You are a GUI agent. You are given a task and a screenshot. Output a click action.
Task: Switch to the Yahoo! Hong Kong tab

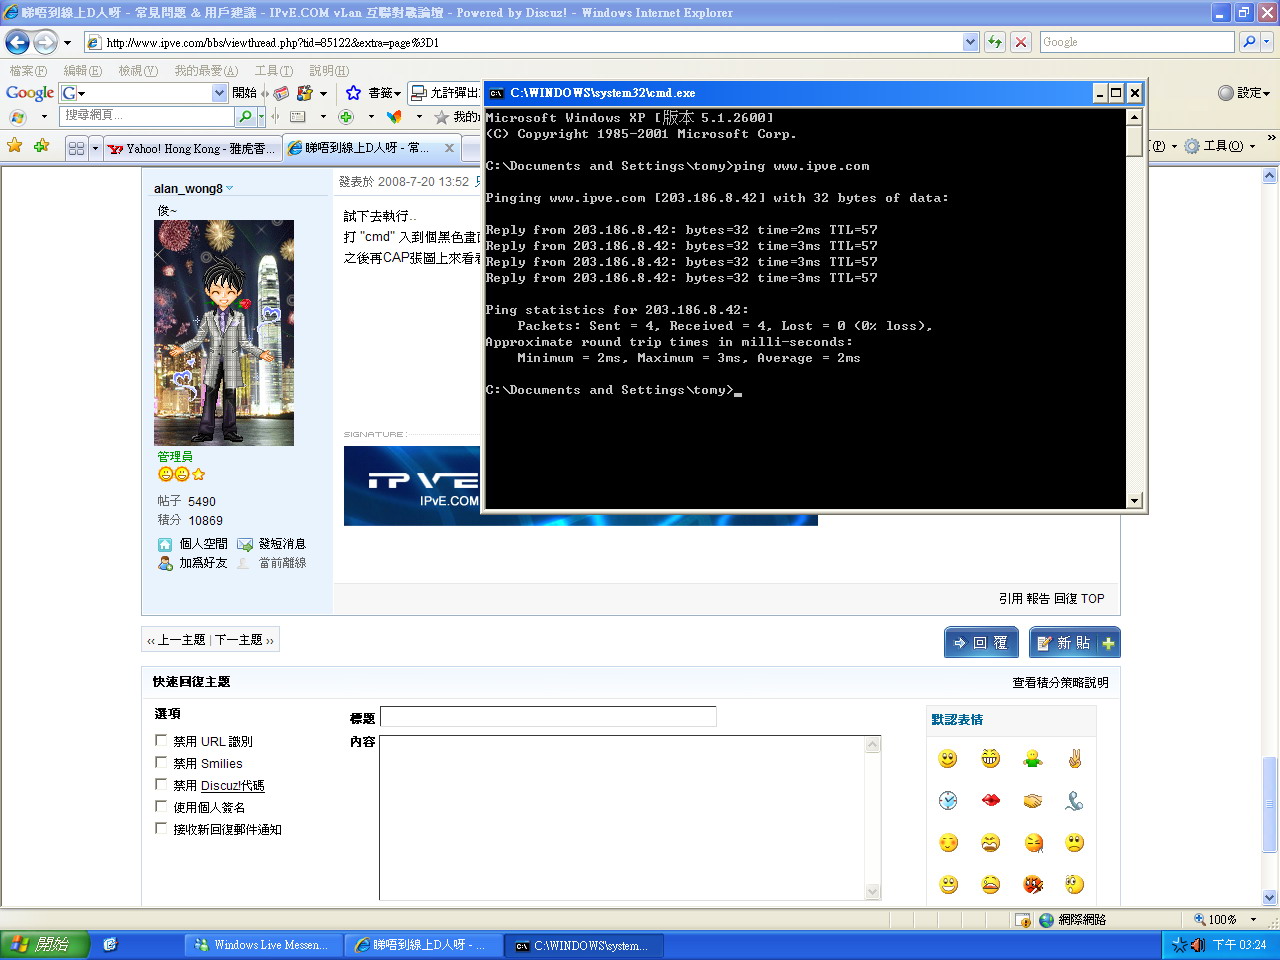coord(193,148)
